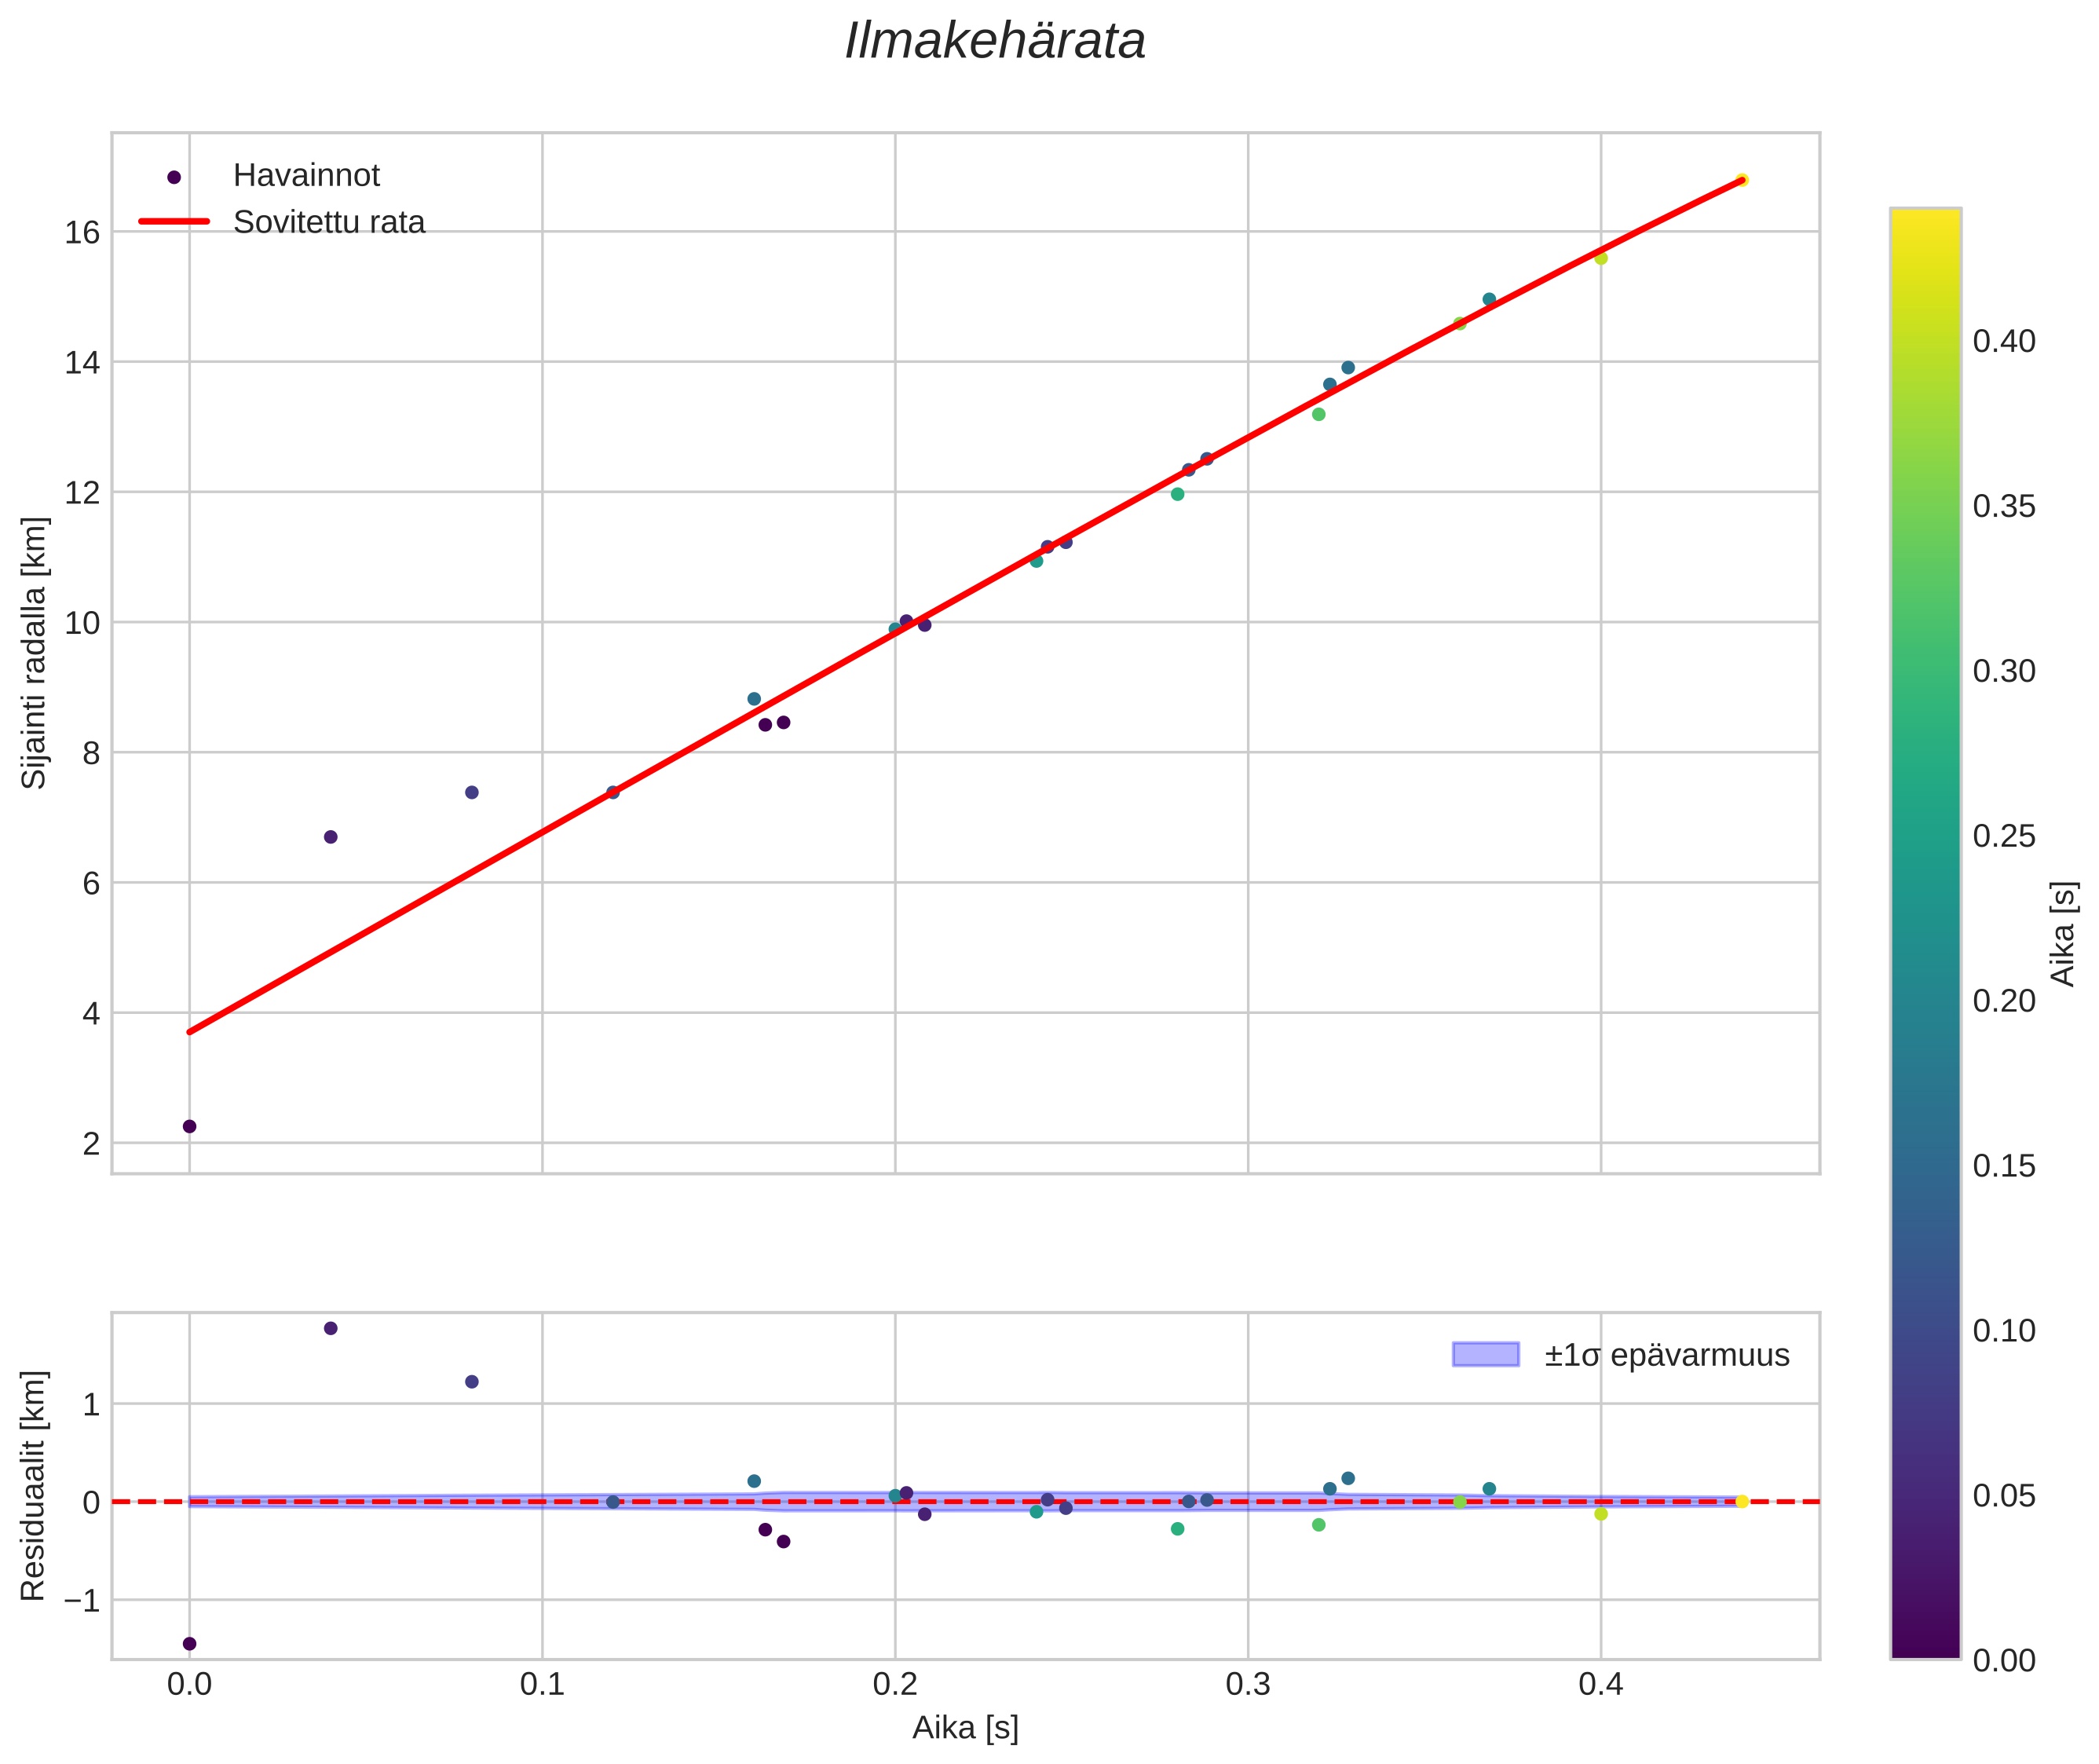Click the Sovitettu rata legend label

point(329,222)
